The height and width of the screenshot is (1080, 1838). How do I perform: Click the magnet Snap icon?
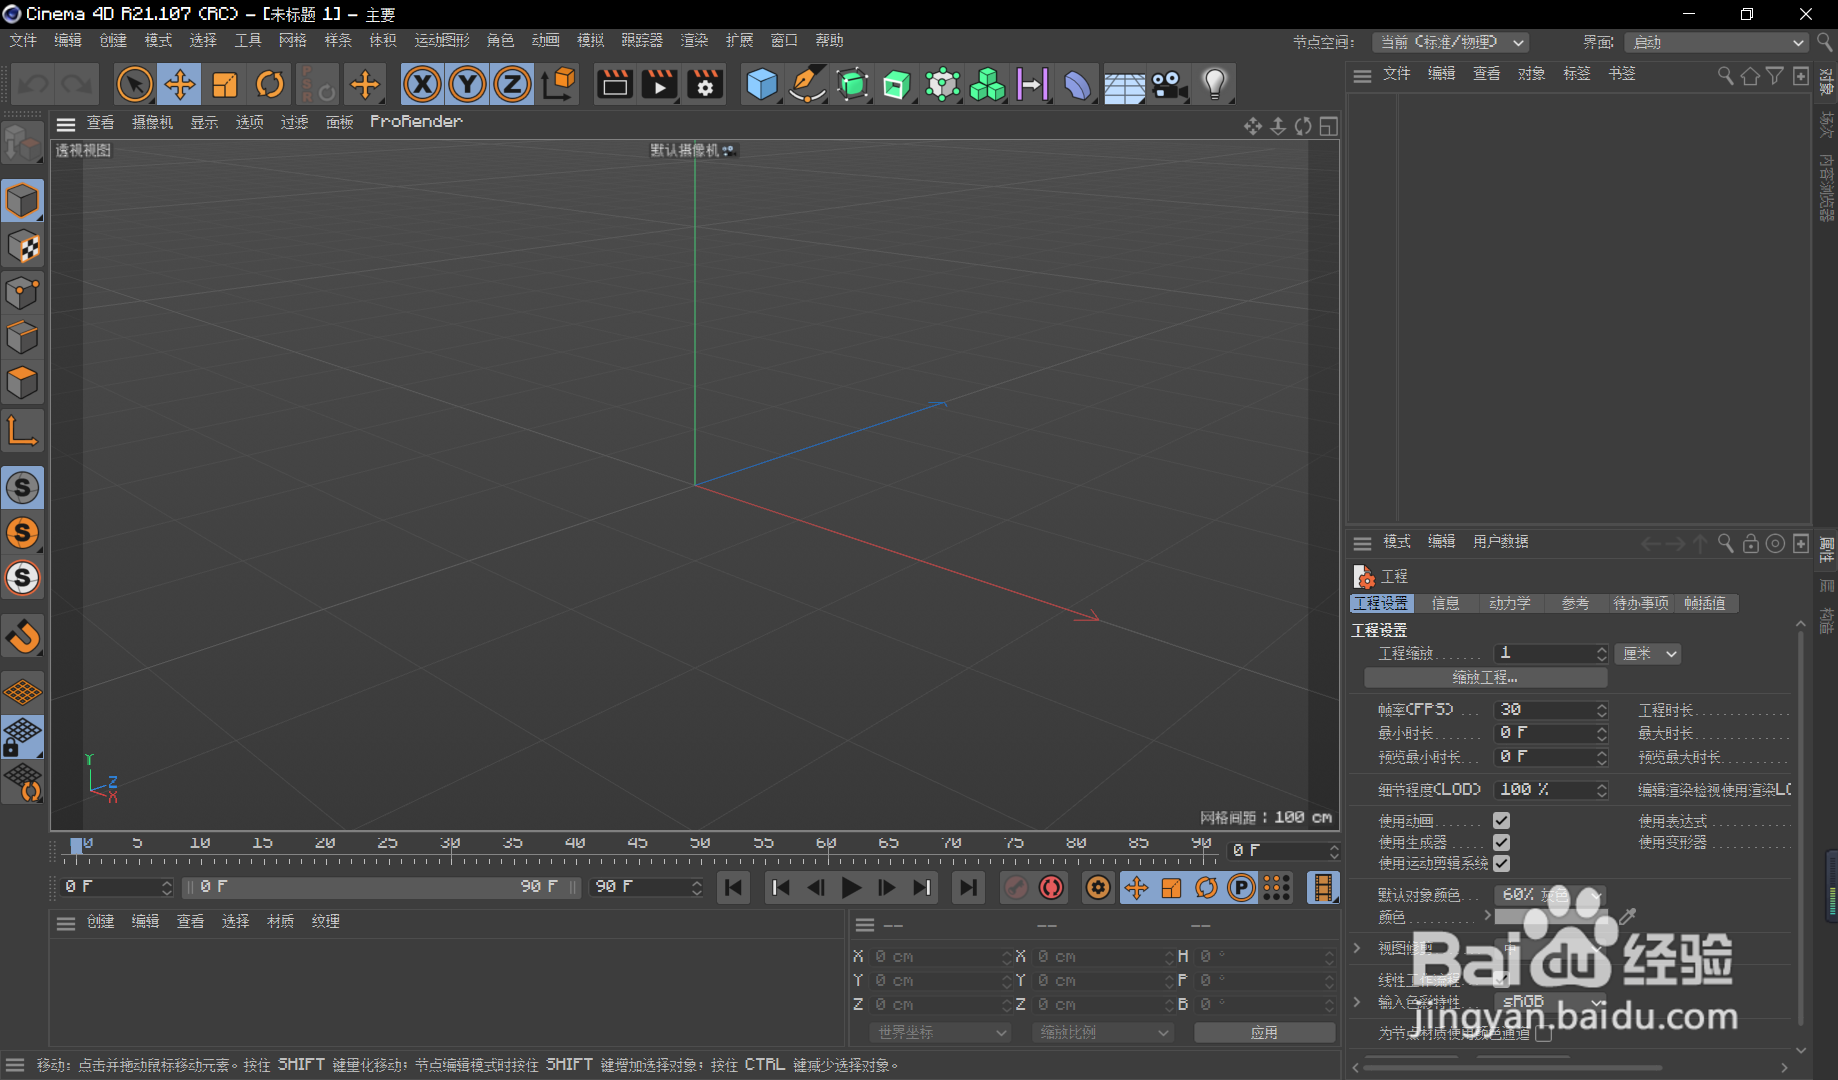[x=23, y=636]
